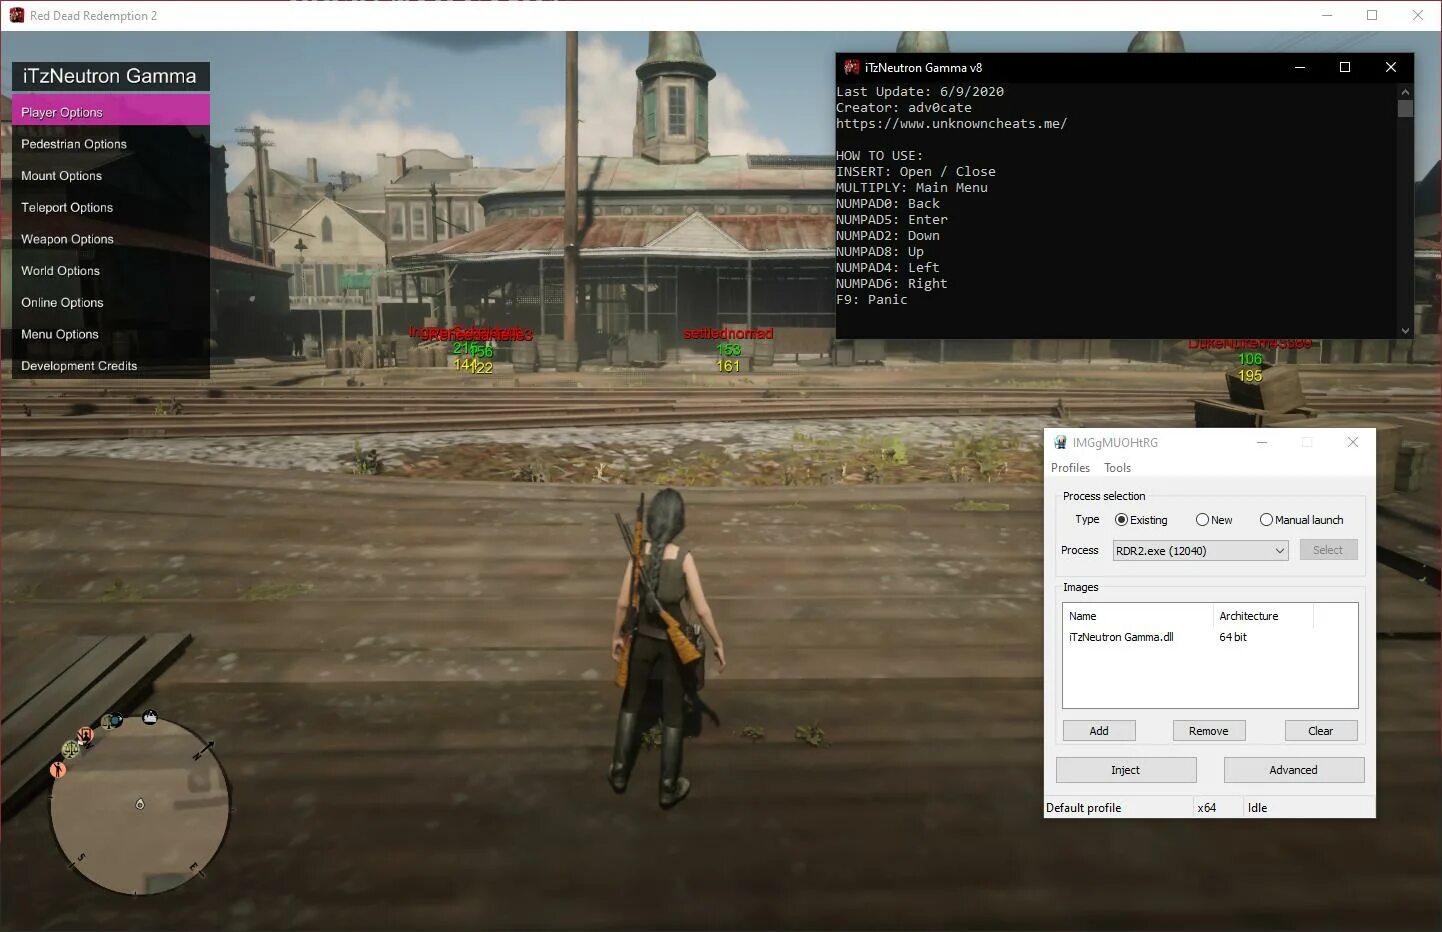Select Player Options in iTzNeutron menu
The width and height of the screenshot is (1442, 932).
click(110, 111)
